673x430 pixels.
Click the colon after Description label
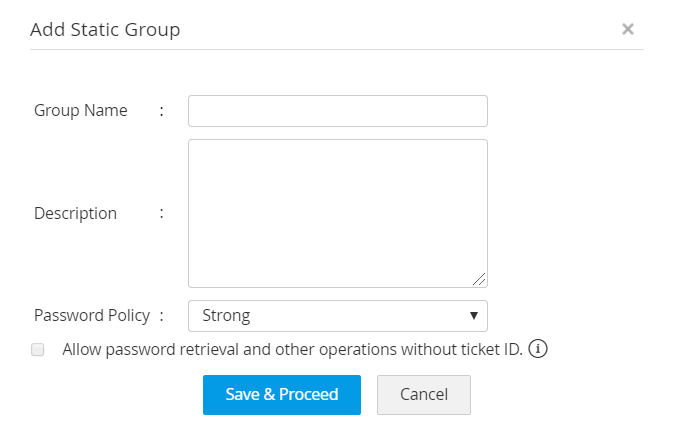pos(162,213)
